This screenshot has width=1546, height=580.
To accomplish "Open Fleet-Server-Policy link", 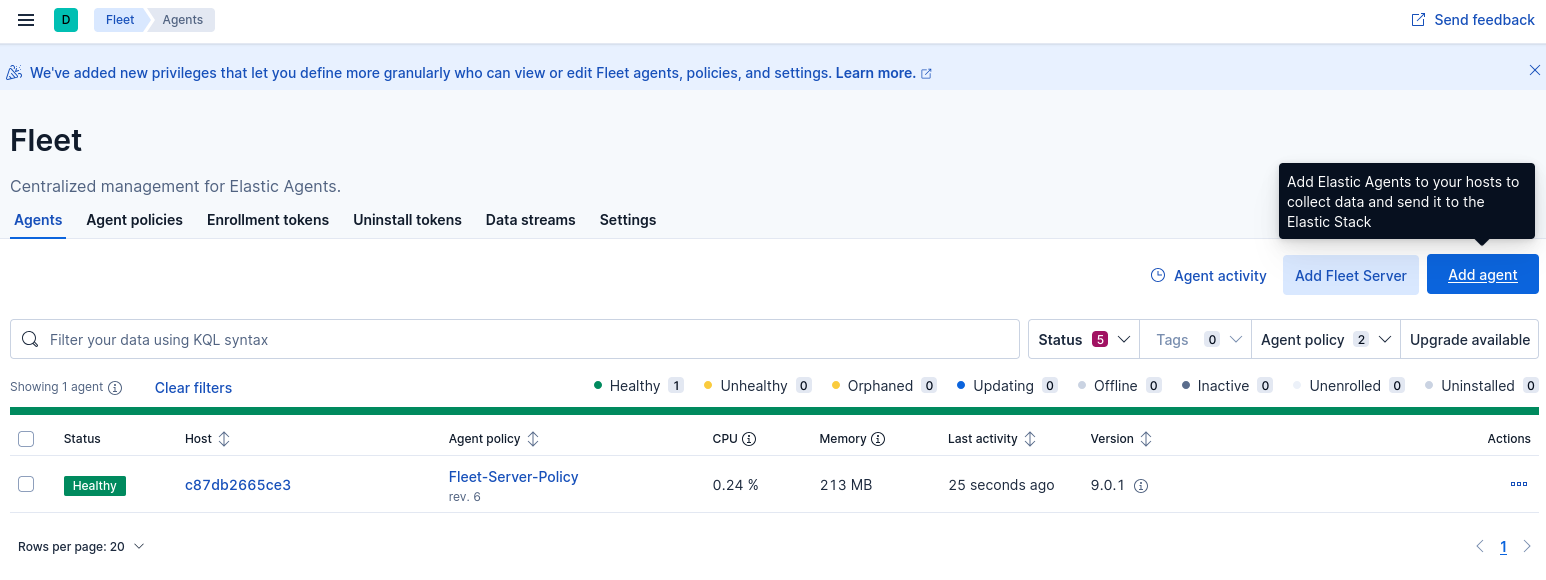I will click(514, 477).
